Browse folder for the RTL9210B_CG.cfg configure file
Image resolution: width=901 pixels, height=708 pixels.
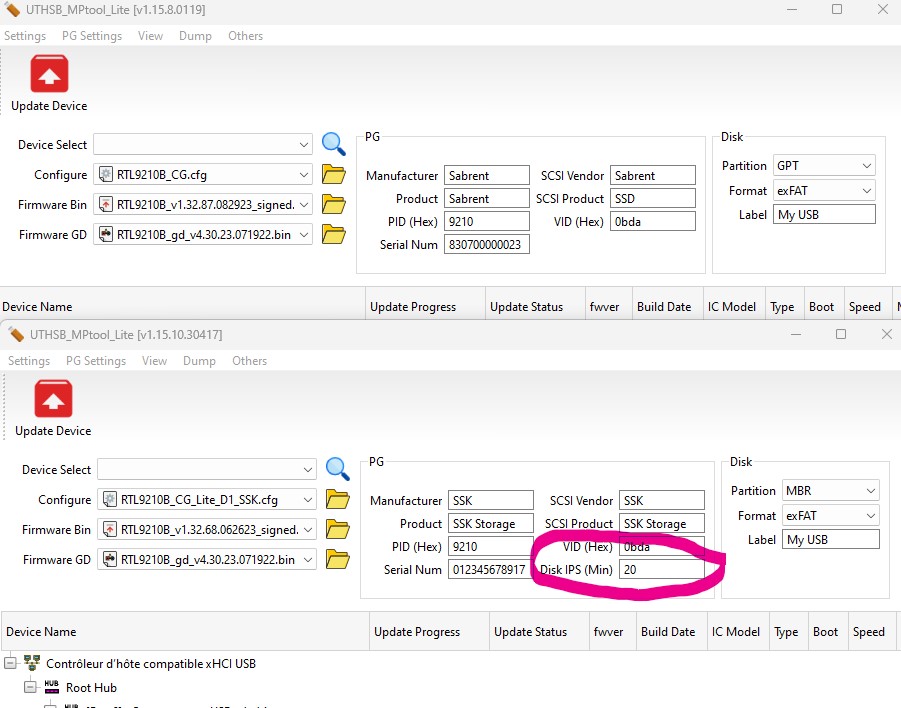point(333,175)
